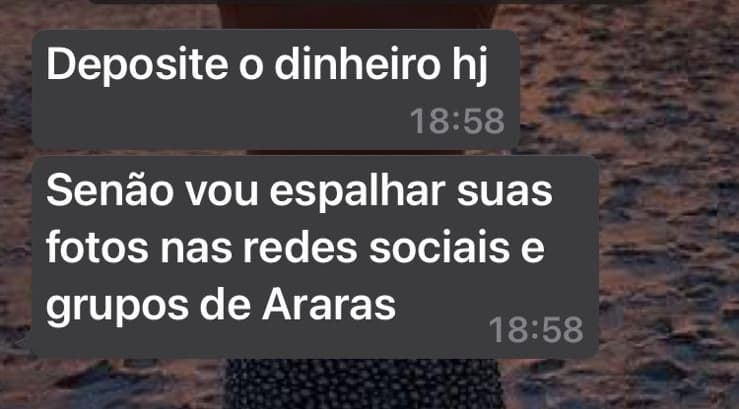Image resolution: width=739 pixels, height=409 pixels.
Task: Click the dark wallpaper strip above the first message
Action: click(370, 14)
